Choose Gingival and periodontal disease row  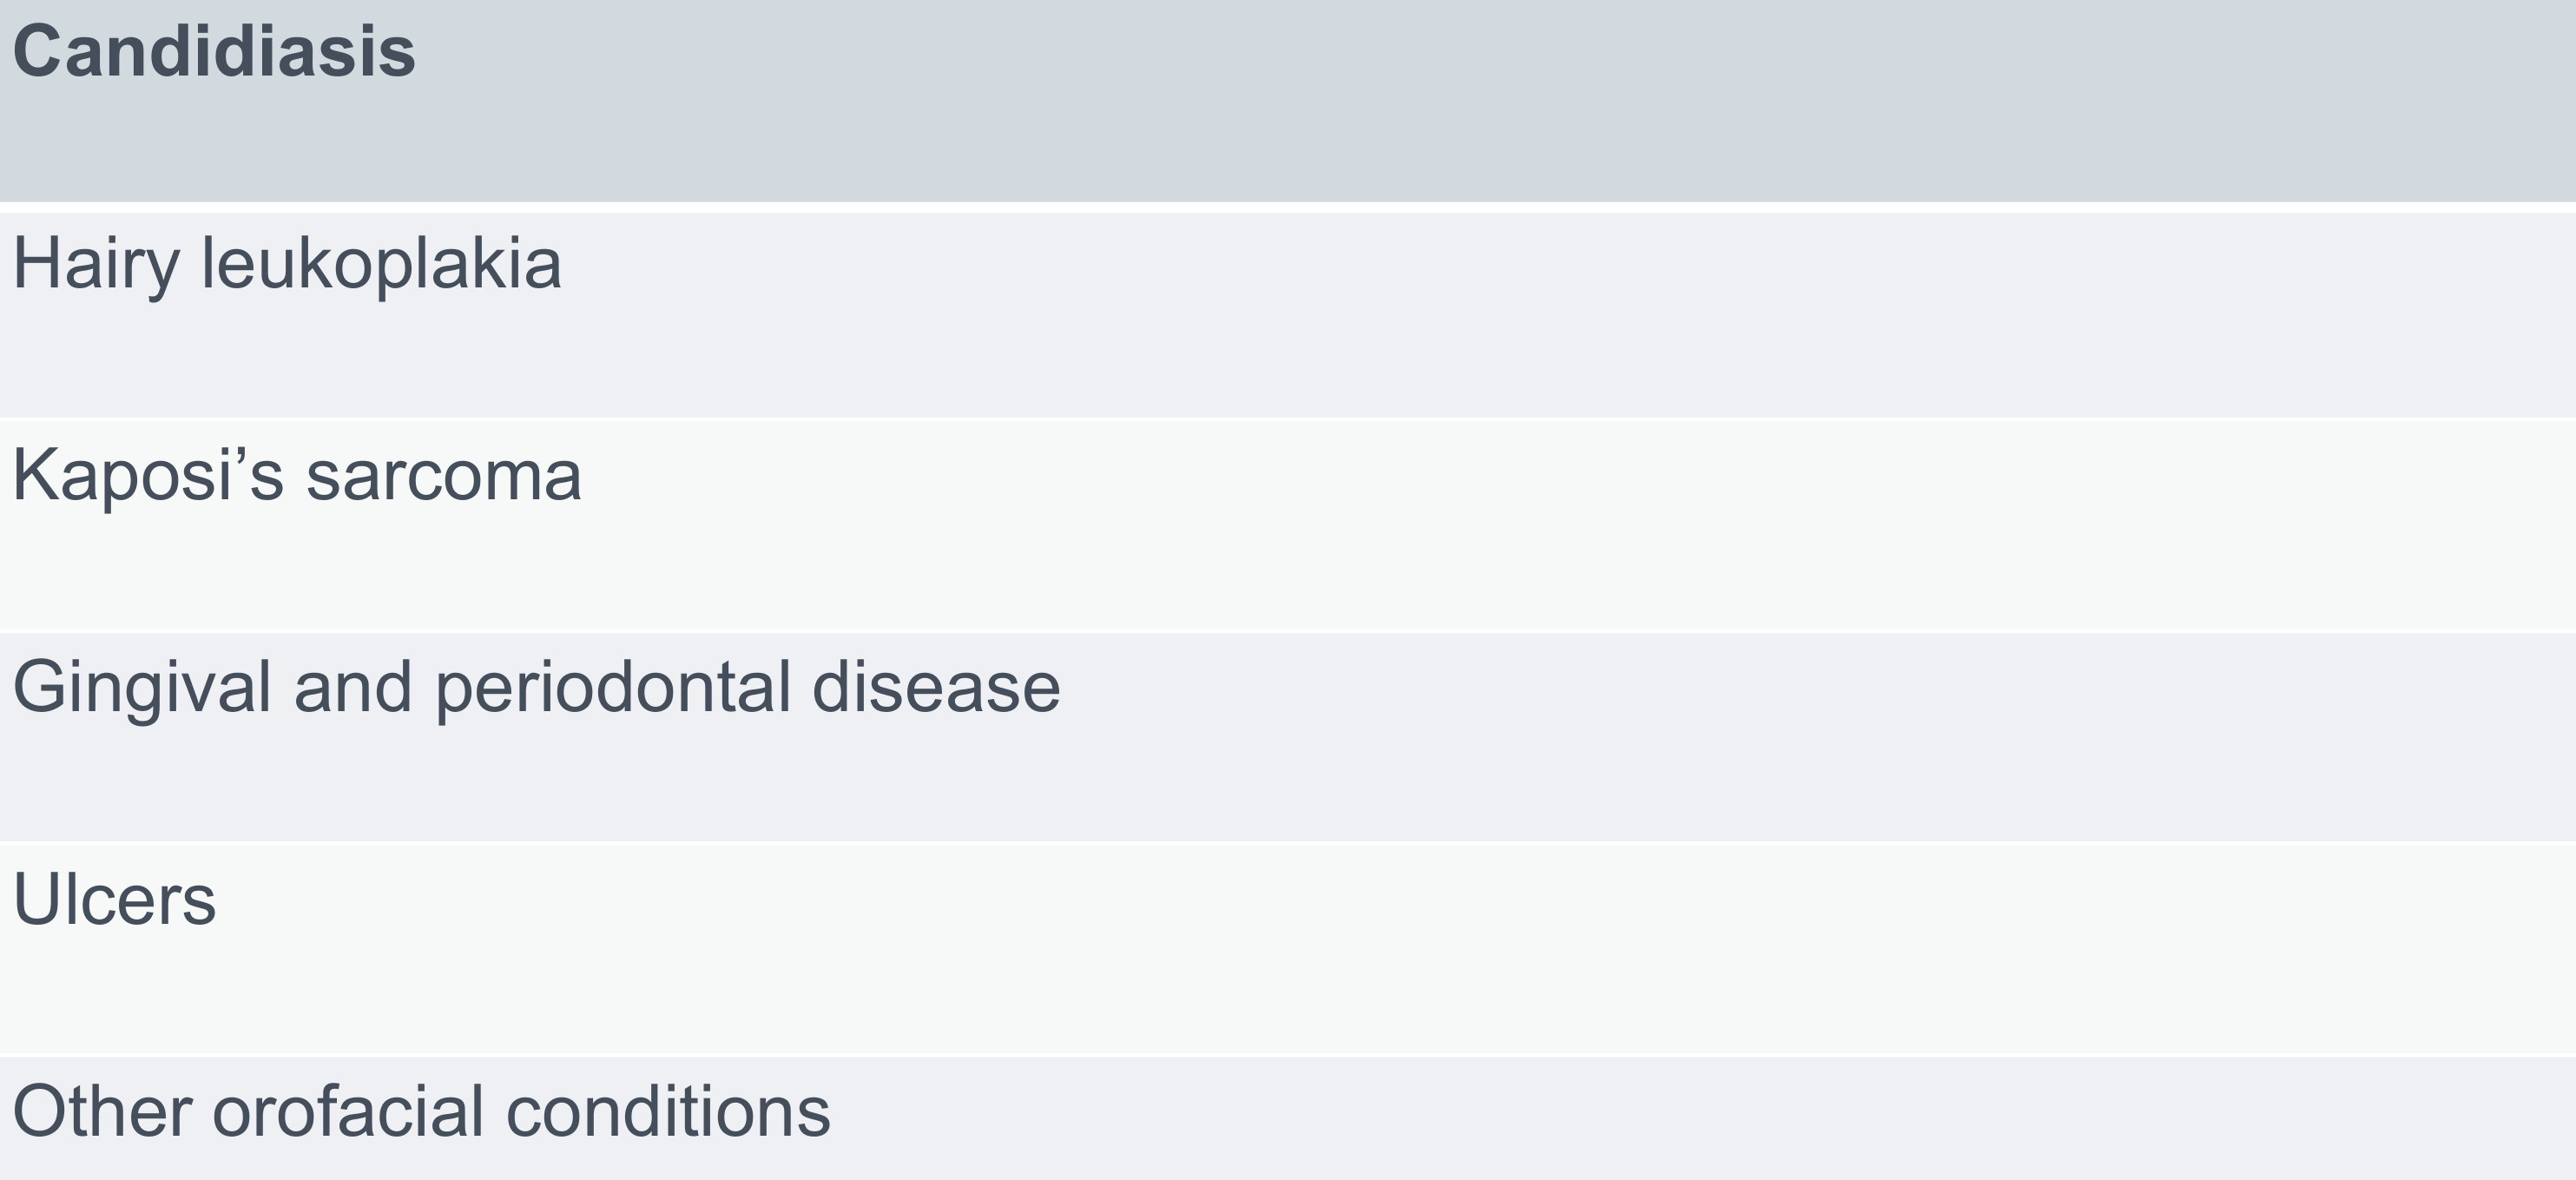[1288, 737]
